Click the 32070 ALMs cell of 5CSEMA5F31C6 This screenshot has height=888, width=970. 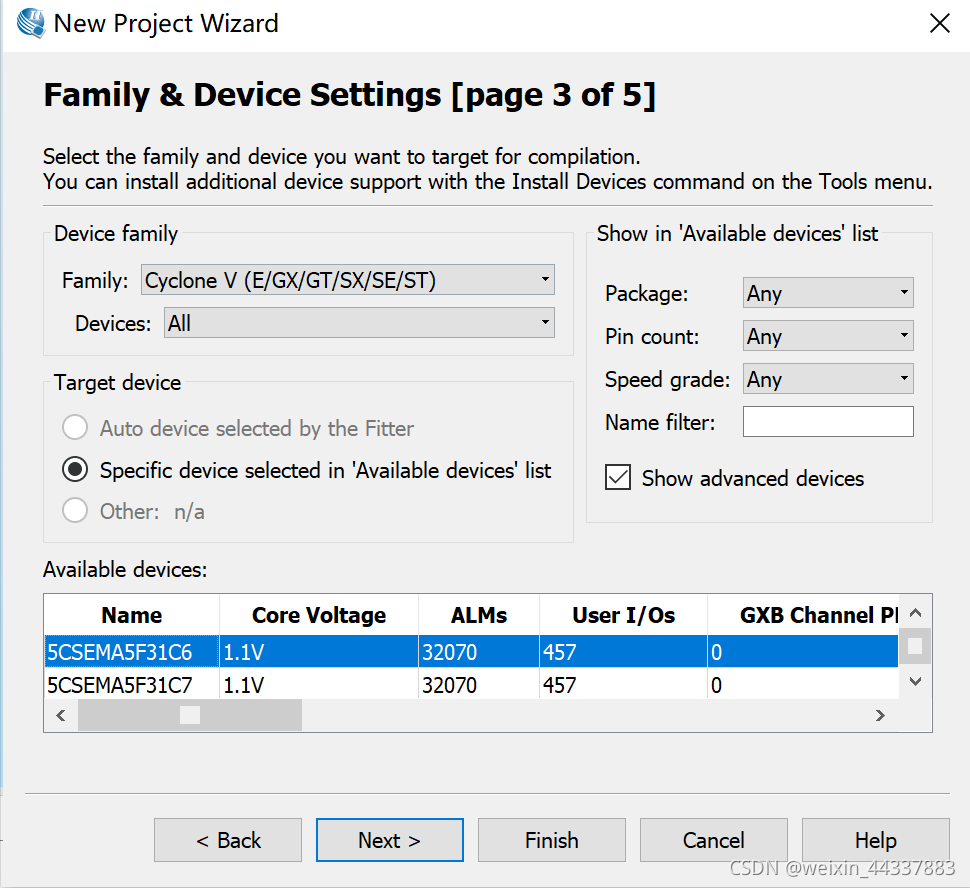[x=479, y=652]
